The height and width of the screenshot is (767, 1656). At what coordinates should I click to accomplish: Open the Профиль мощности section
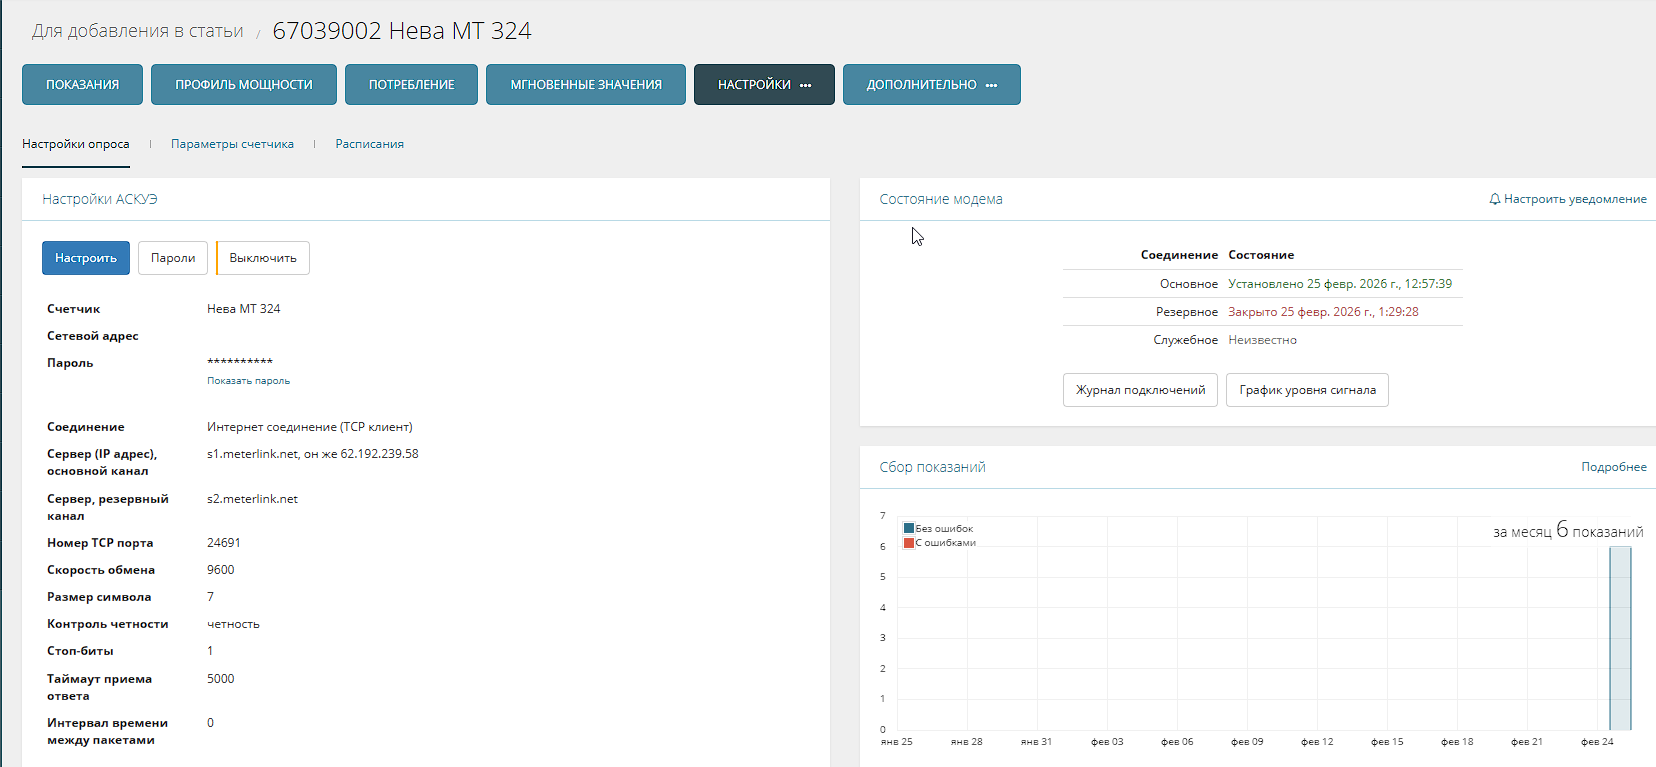point(244,85)
